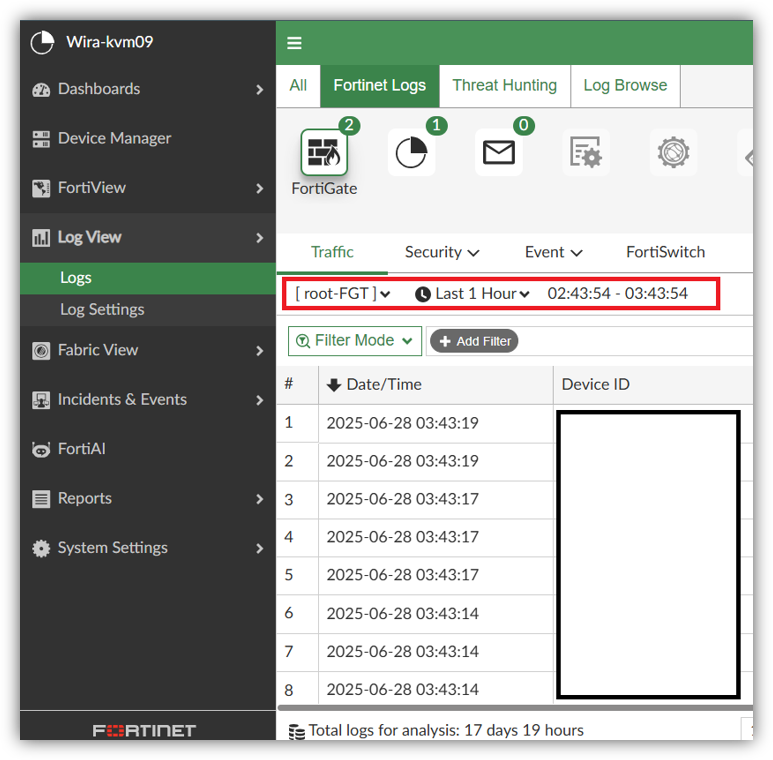Screen dimensions: 773x760
Task: Open the root-FGT device dropdown
Action: pyautogui.click(x=343, y=294)
